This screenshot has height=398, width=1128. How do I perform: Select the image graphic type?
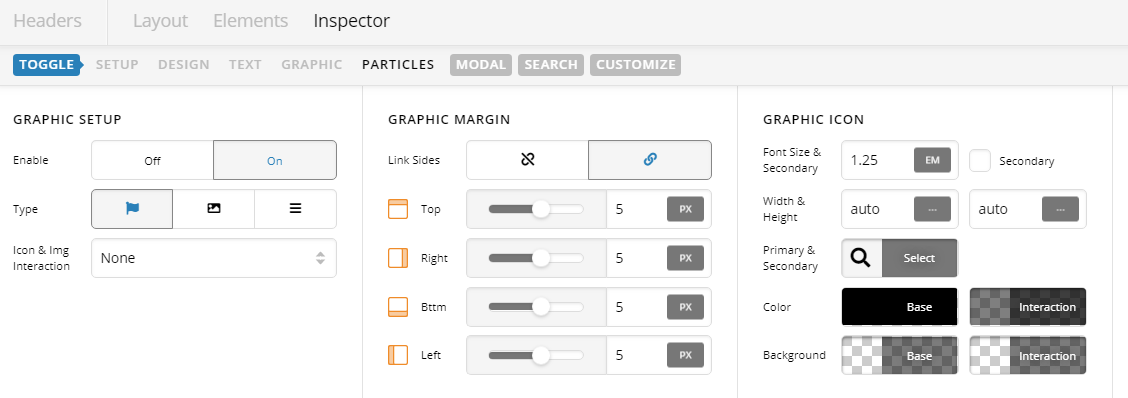coord(214,209)
